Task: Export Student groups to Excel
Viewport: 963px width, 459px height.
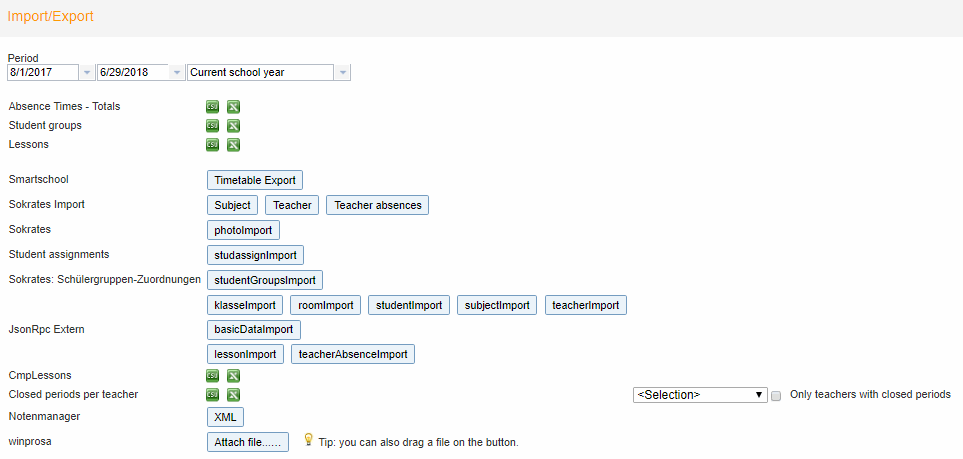Action: 233,126
